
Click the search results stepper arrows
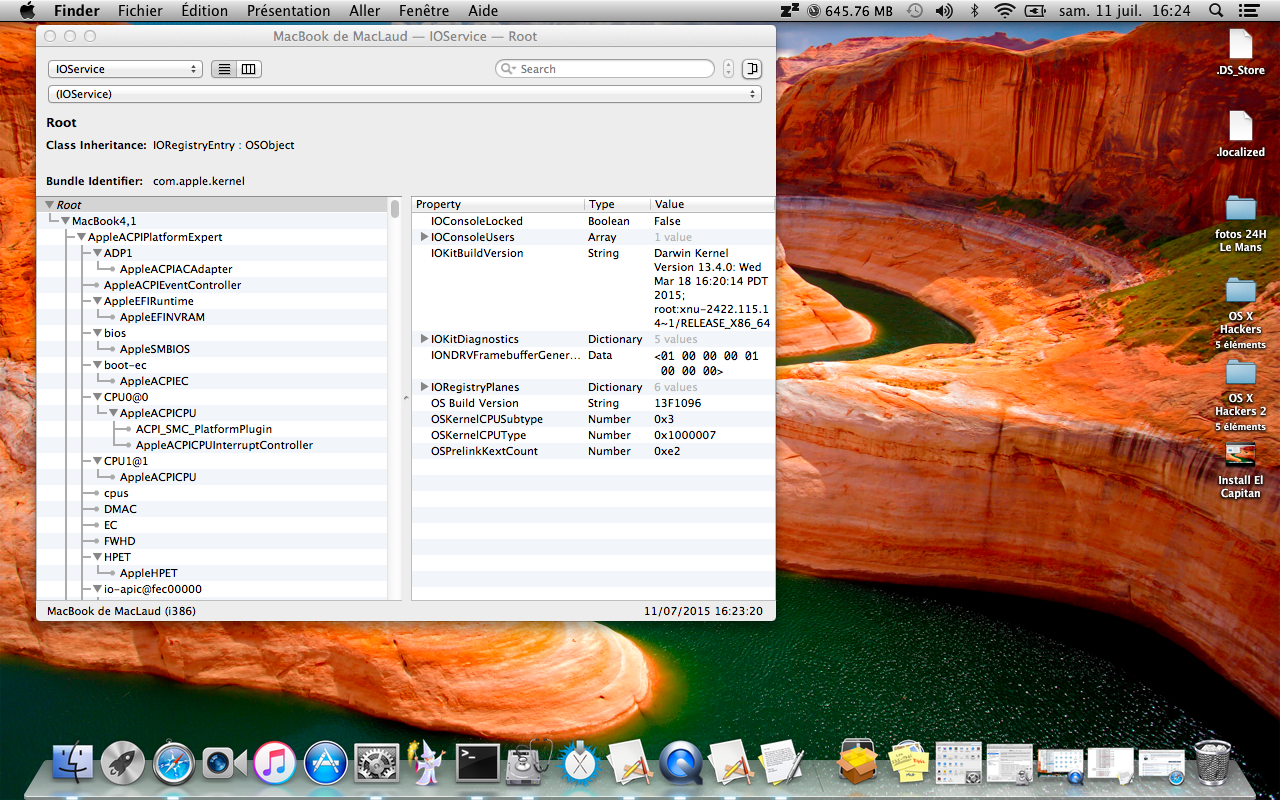tap(728, 69)
